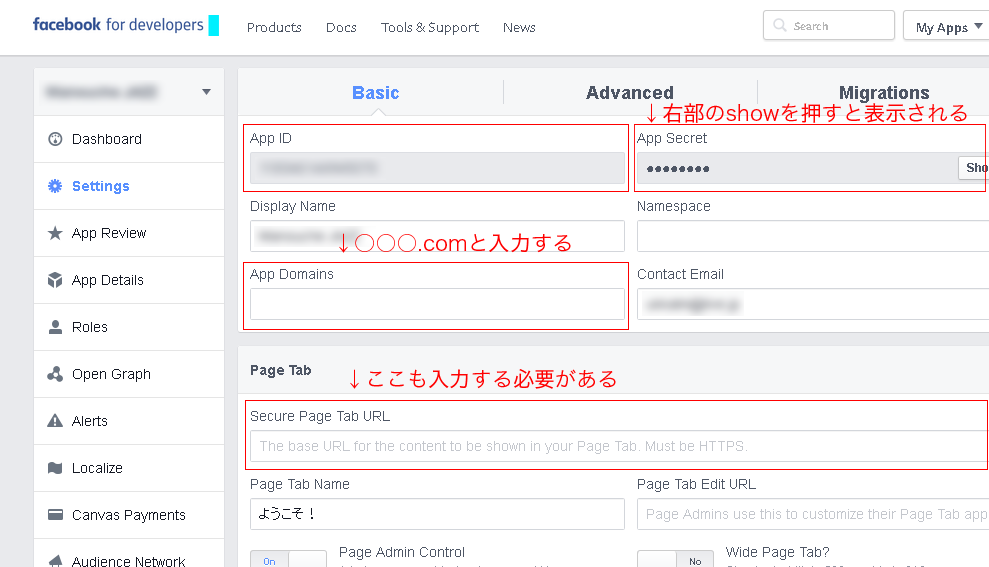
Task: Switch to the Advanced settings tab
Action: pos(629,92)
